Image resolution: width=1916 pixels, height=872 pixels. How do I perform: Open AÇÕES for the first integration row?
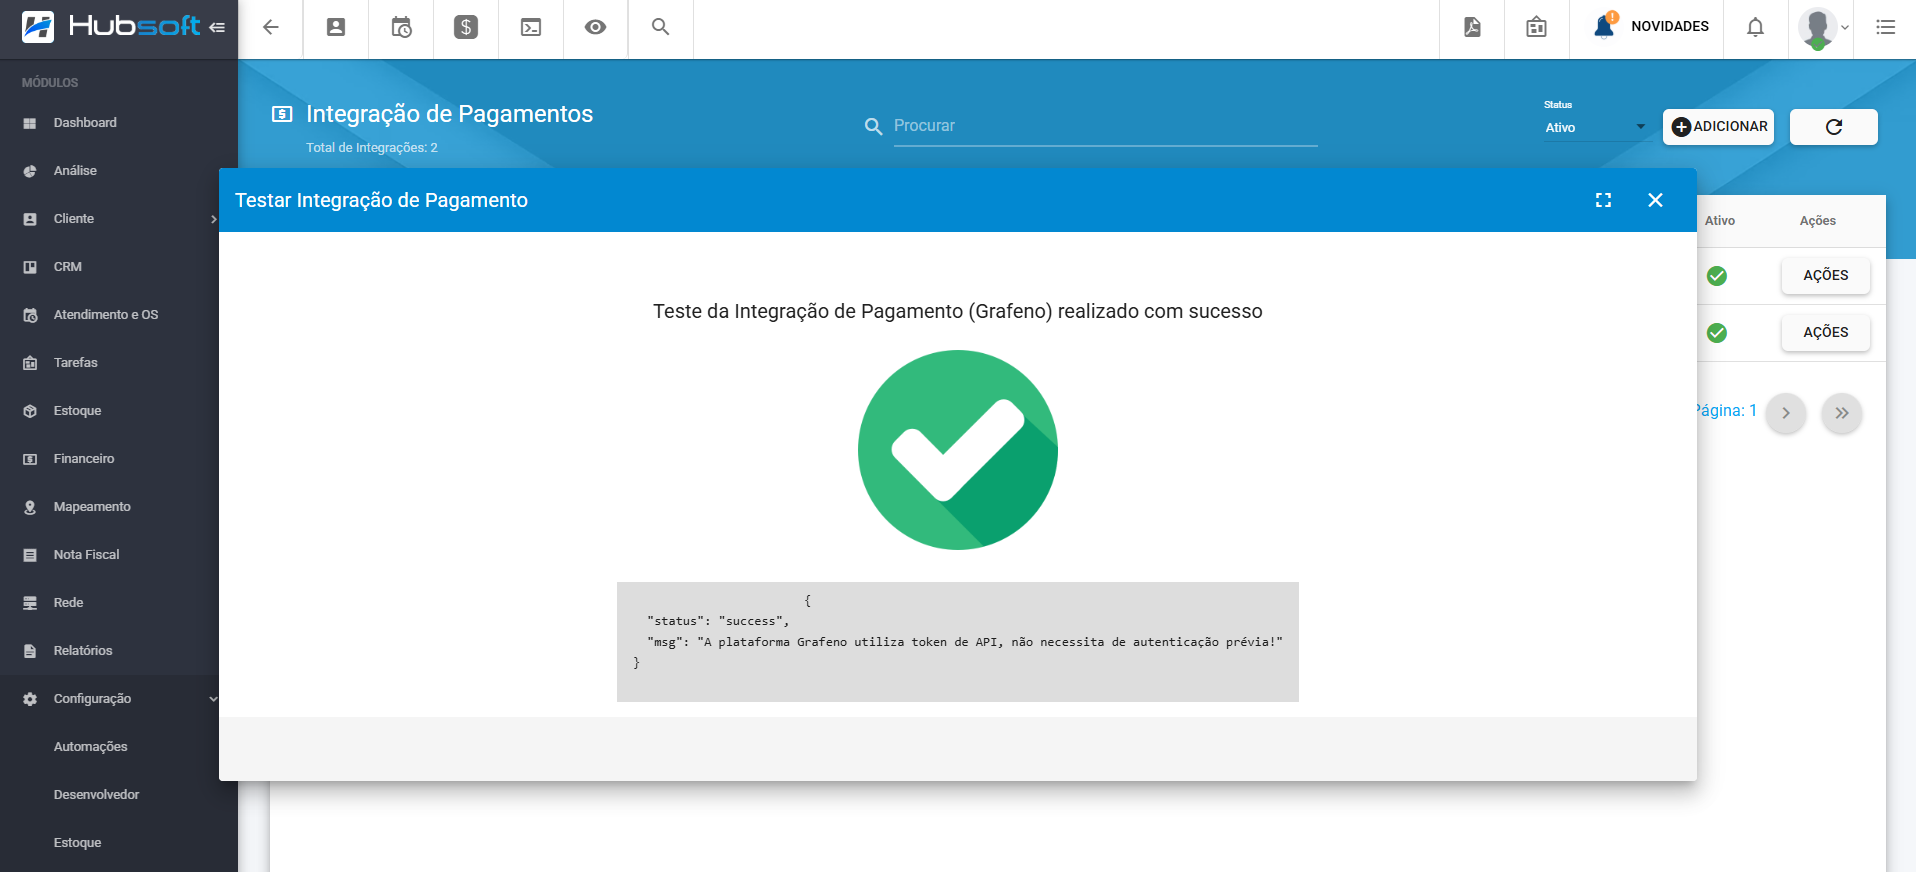click(1825, 275)
